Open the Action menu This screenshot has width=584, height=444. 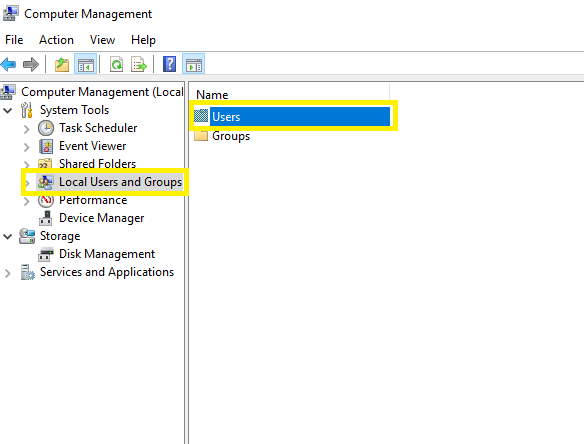point(56,40)
